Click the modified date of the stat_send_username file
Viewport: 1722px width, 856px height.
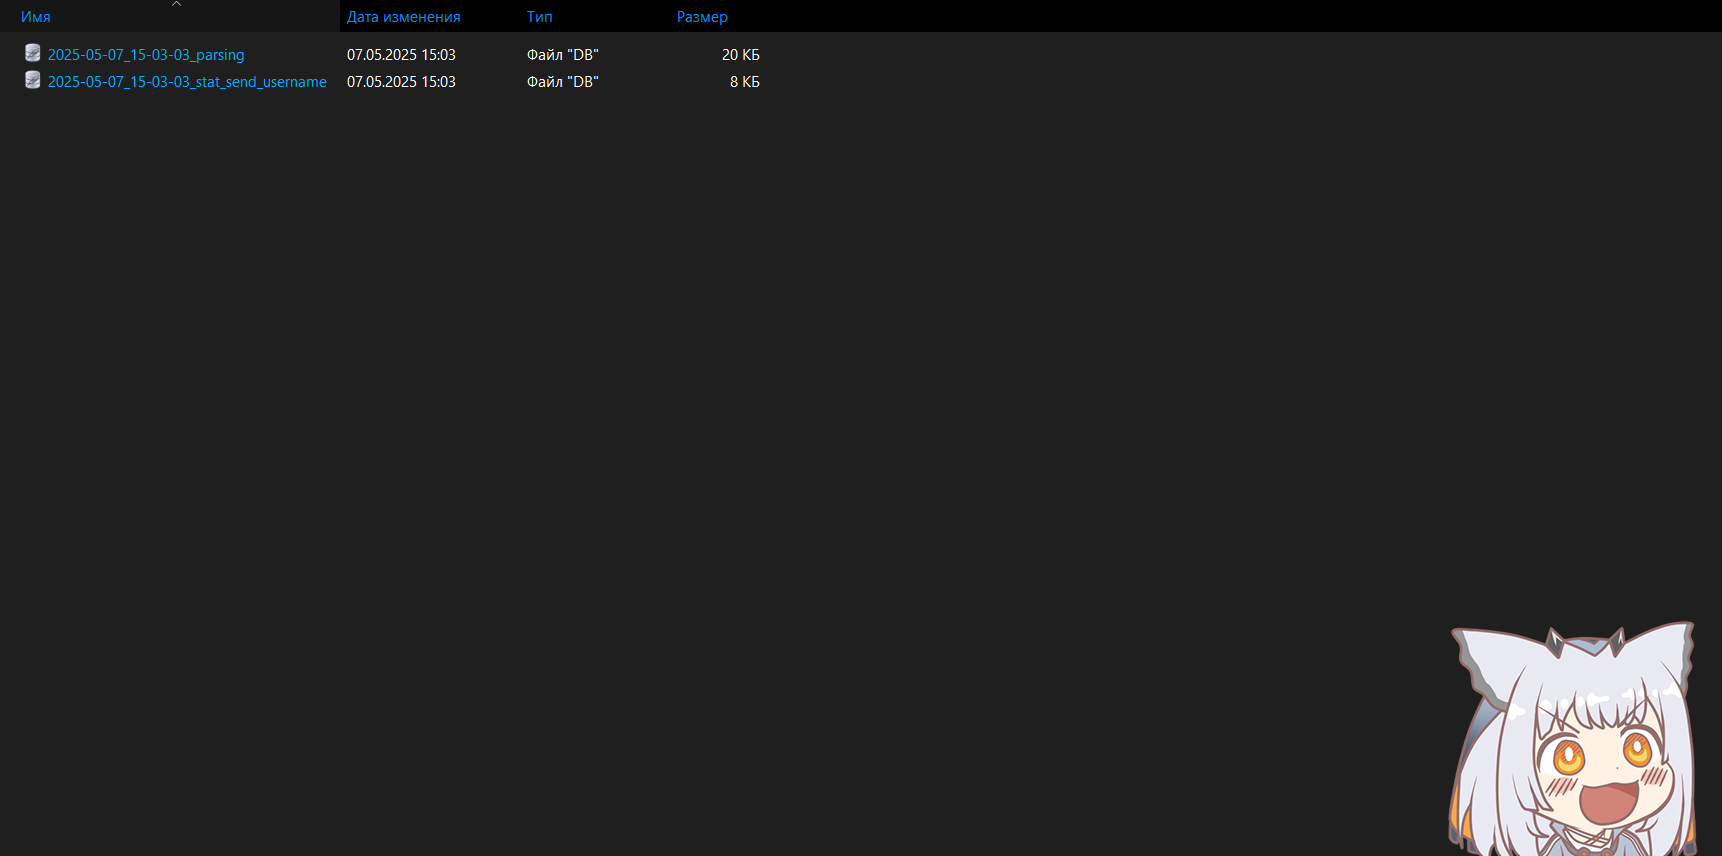tap(401, 82)
